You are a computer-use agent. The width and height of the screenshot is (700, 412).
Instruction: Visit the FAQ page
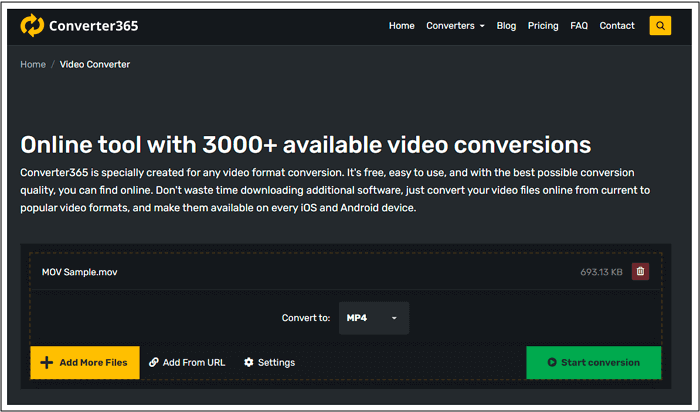(579, 26)
